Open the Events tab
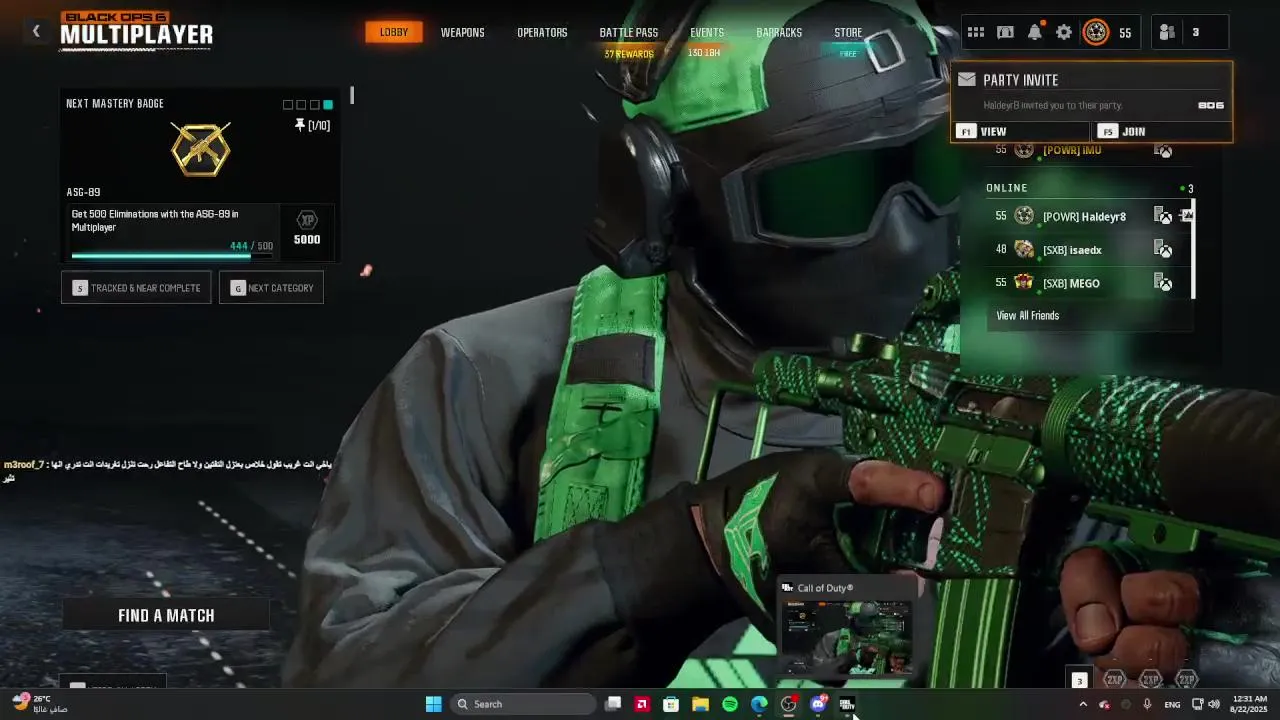This screenshot has height=720, width=1280. click(x=707, y=32)
